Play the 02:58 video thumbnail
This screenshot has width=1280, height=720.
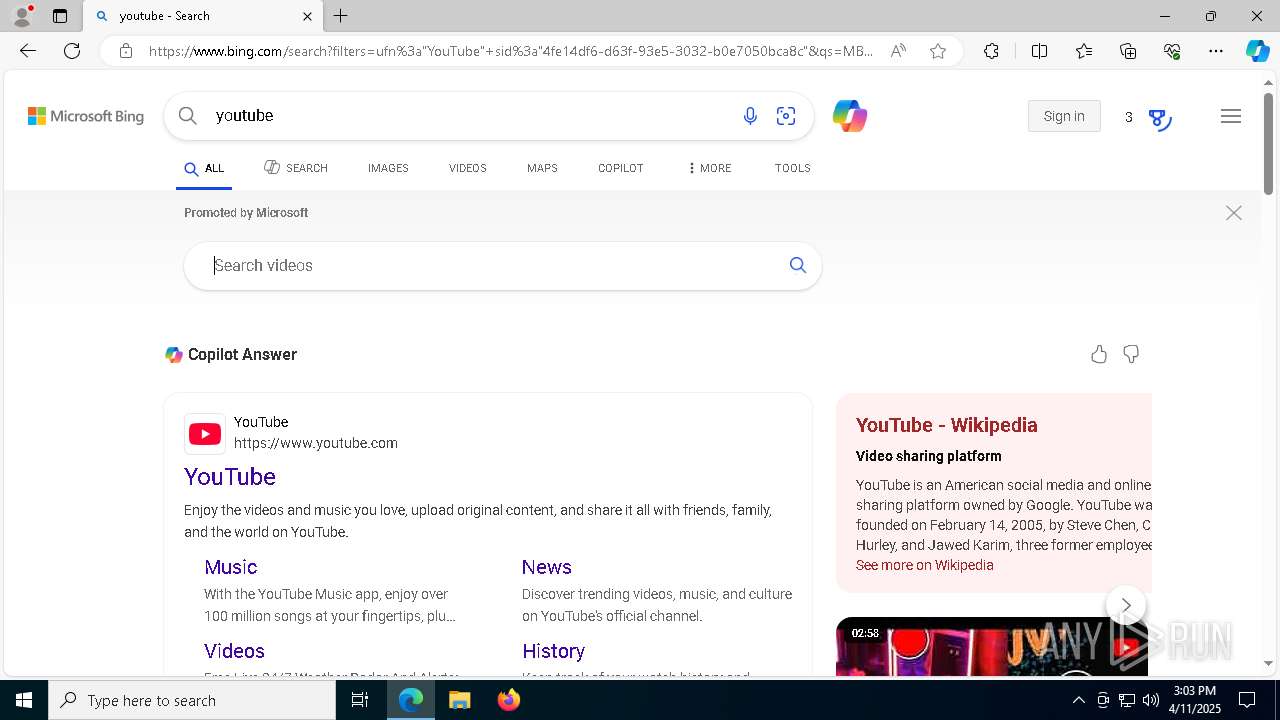coord(992,646)
